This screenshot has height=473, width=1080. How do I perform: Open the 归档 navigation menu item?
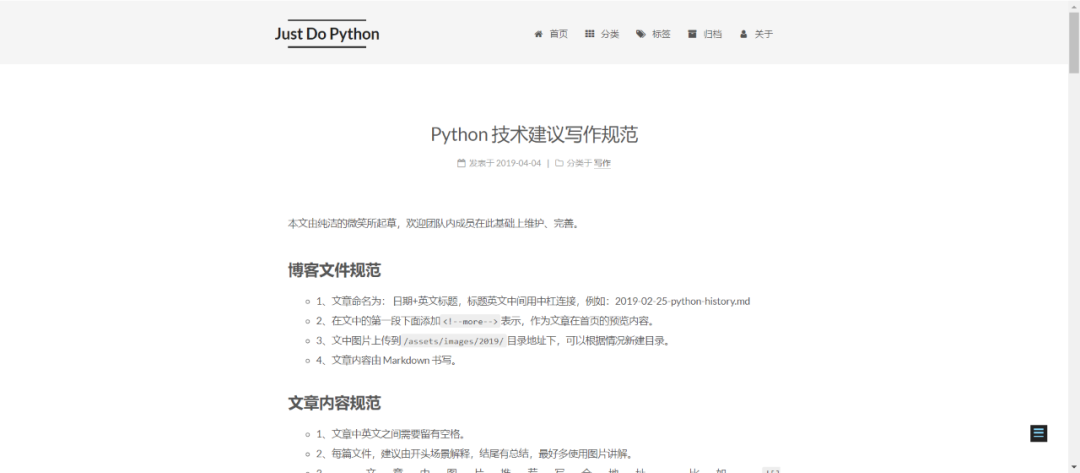coord(712,34)
